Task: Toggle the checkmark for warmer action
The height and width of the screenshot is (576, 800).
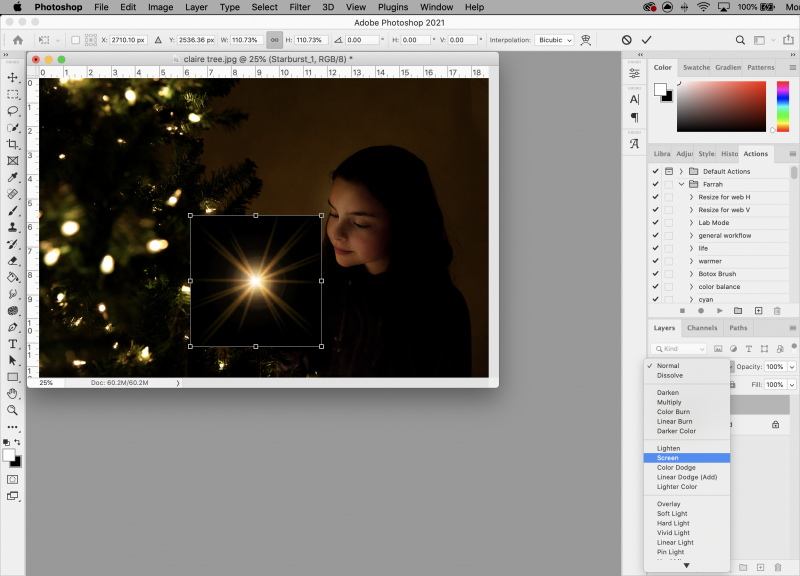Action: (x=656, y=261)
